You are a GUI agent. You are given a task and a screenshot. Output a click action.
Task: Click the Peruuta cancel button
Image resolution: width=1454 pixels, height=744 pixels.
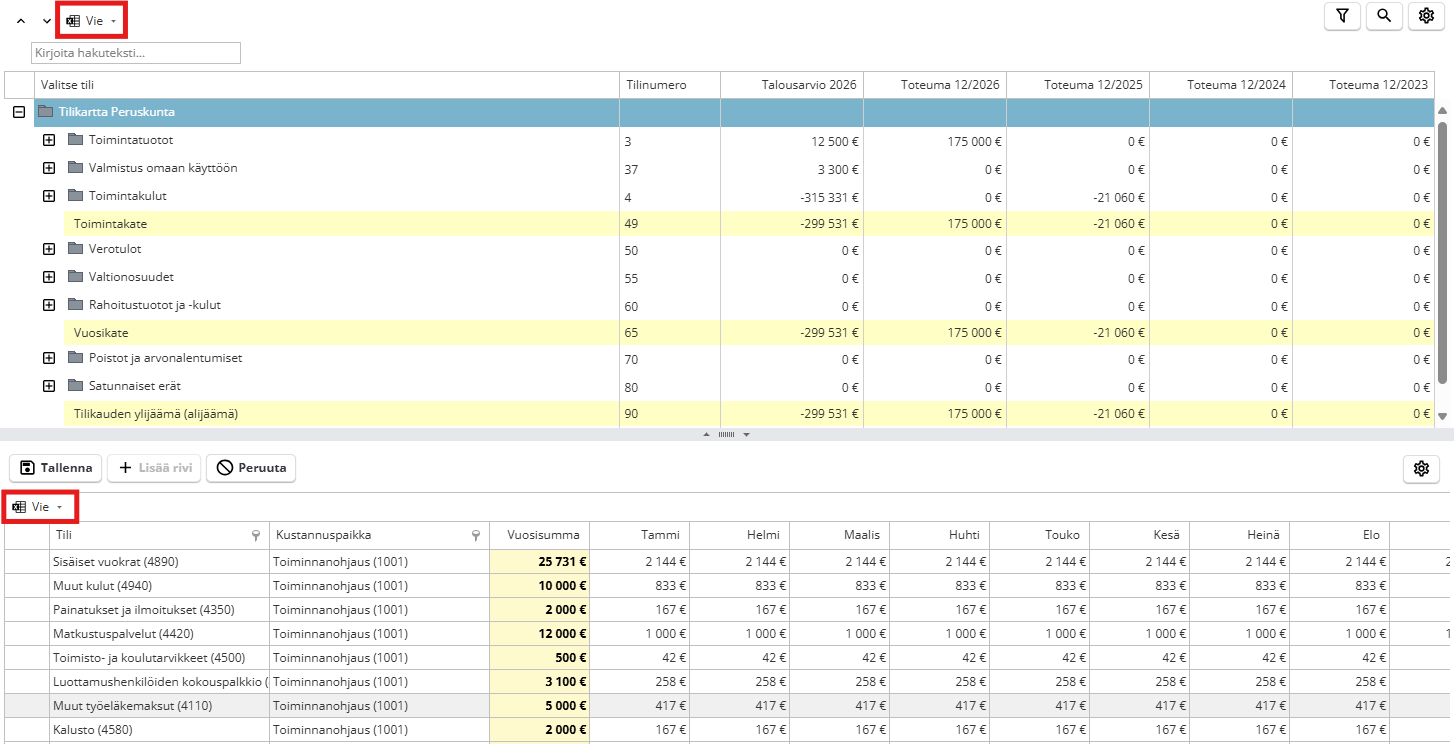click(x=251, y=468)
